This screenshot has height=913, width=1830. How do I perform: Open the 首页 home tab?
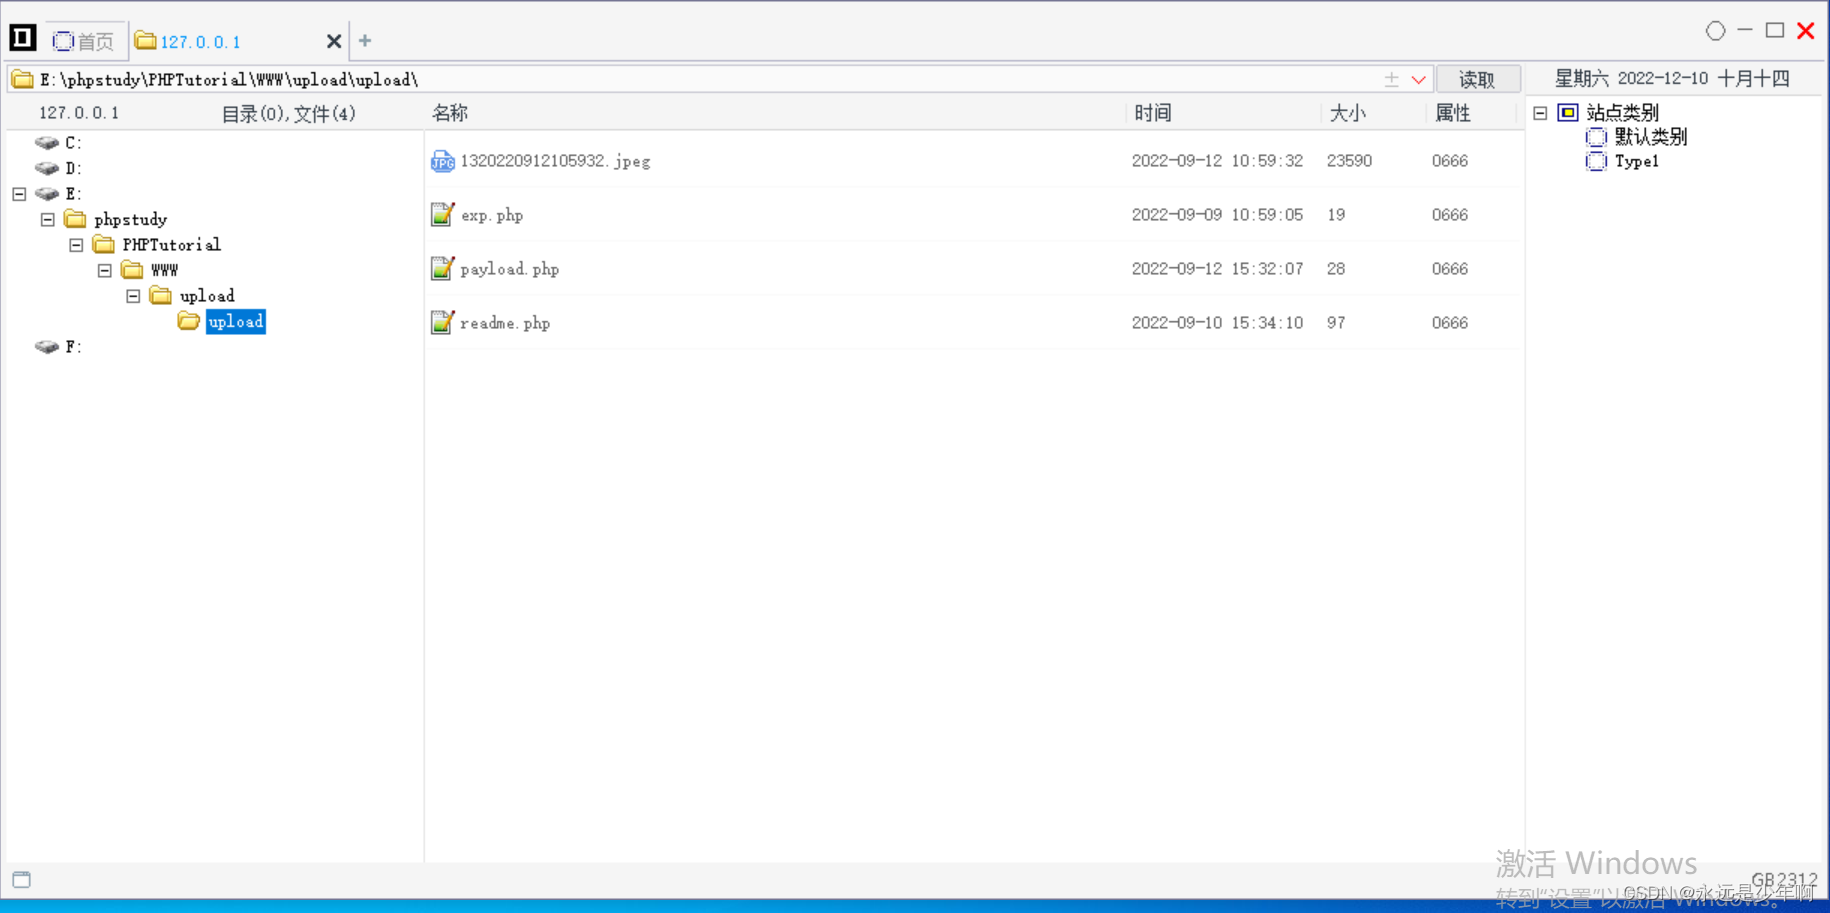(84, 41)
